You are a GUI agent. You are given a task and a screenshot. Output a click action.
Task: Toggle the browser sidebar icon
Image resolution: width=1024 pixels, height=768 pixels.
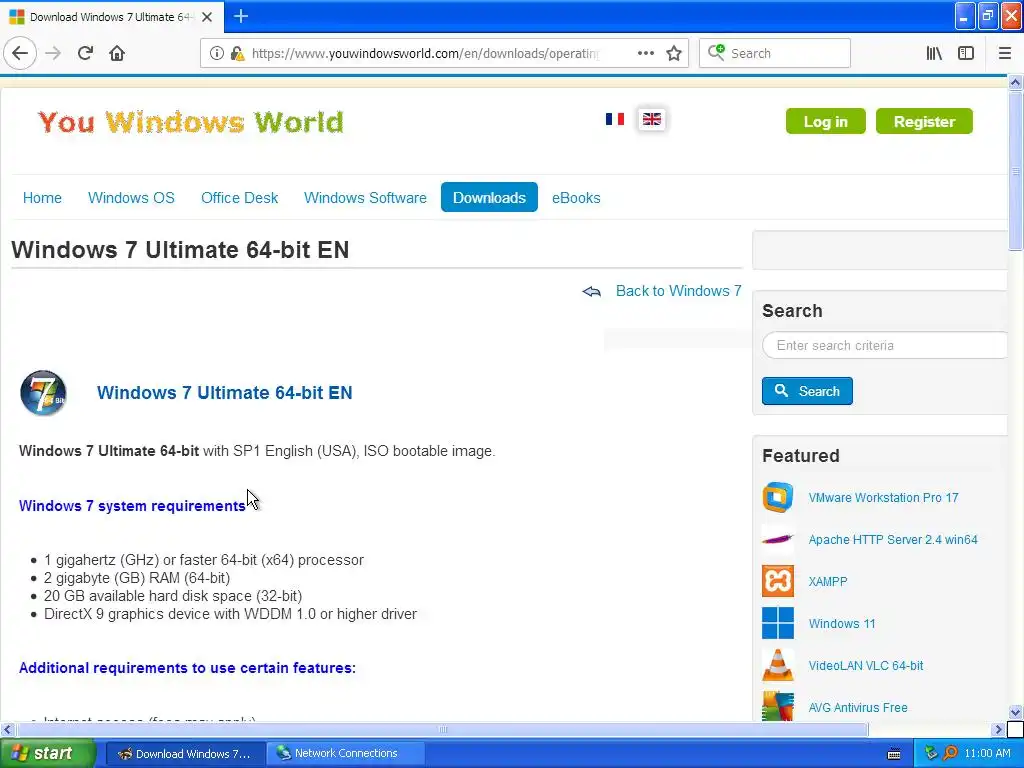pos(966,53)
